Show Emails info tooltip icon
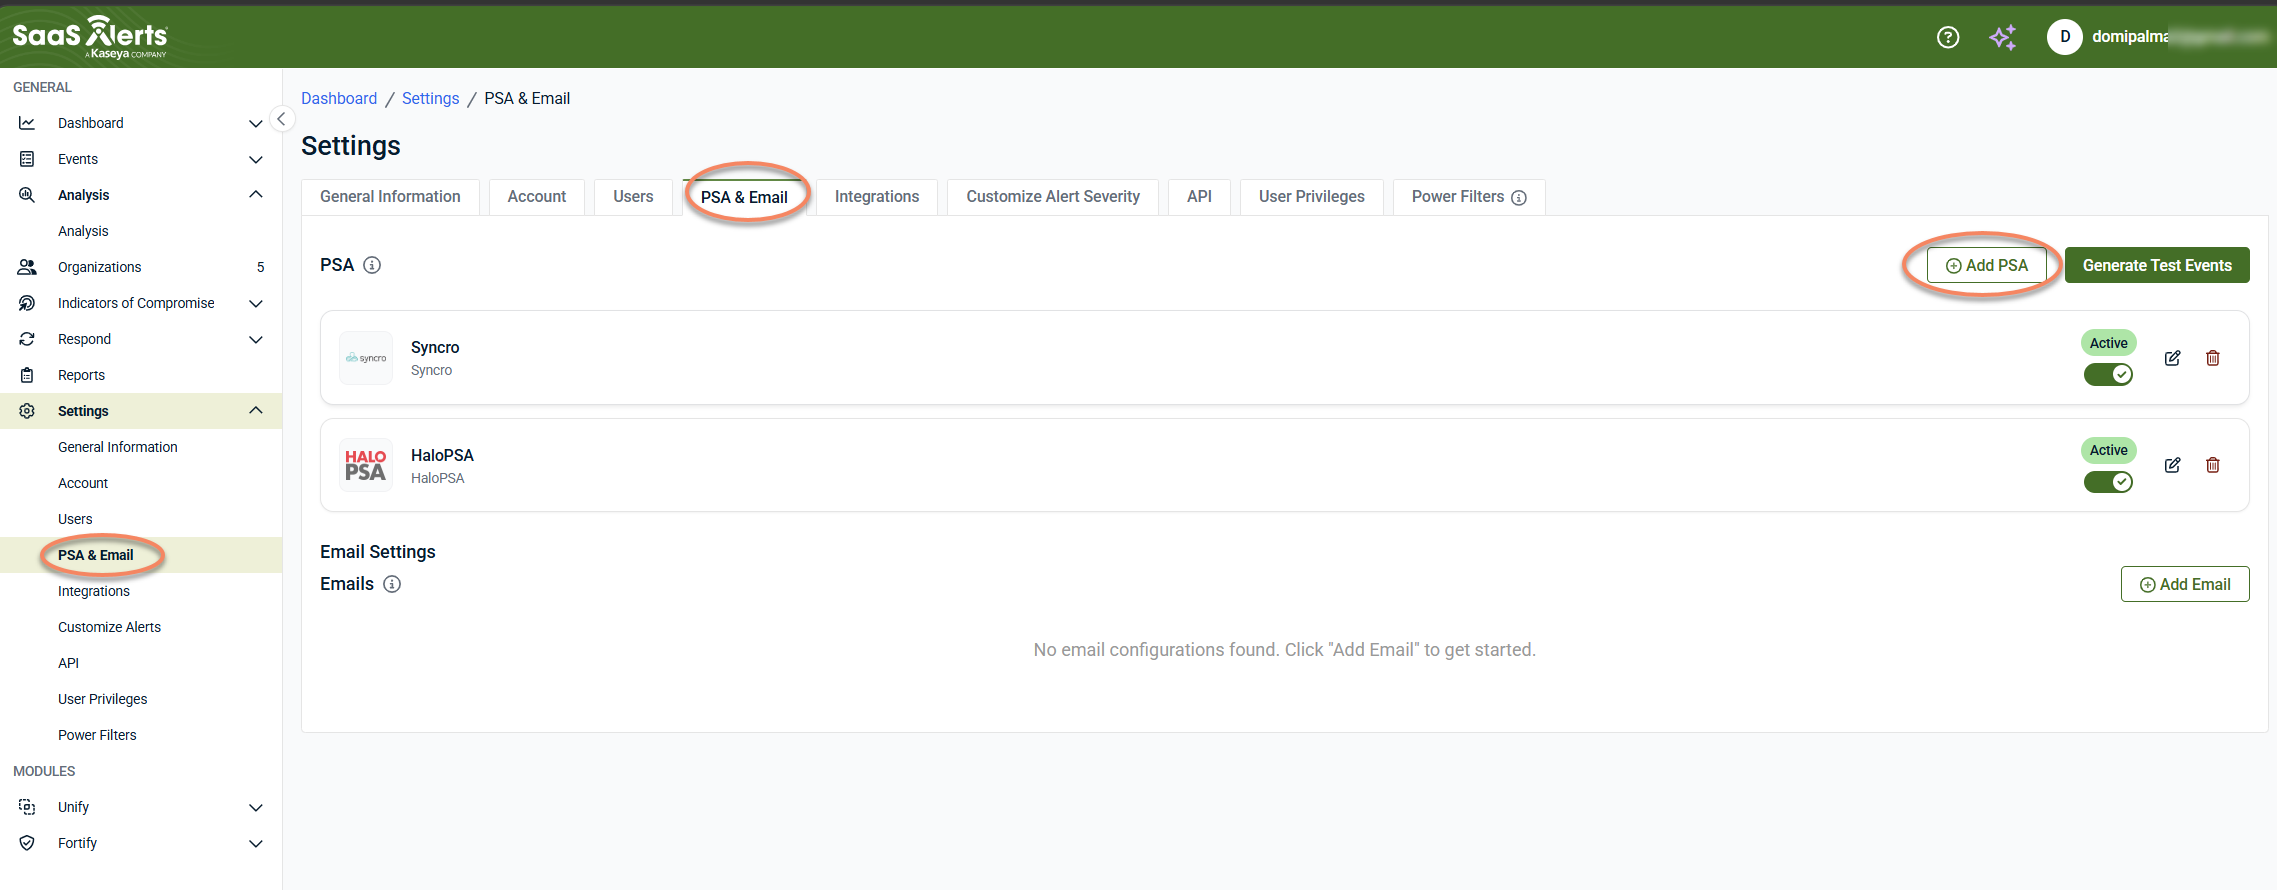The image size is (2277, 890). click(x=392, y=584)
